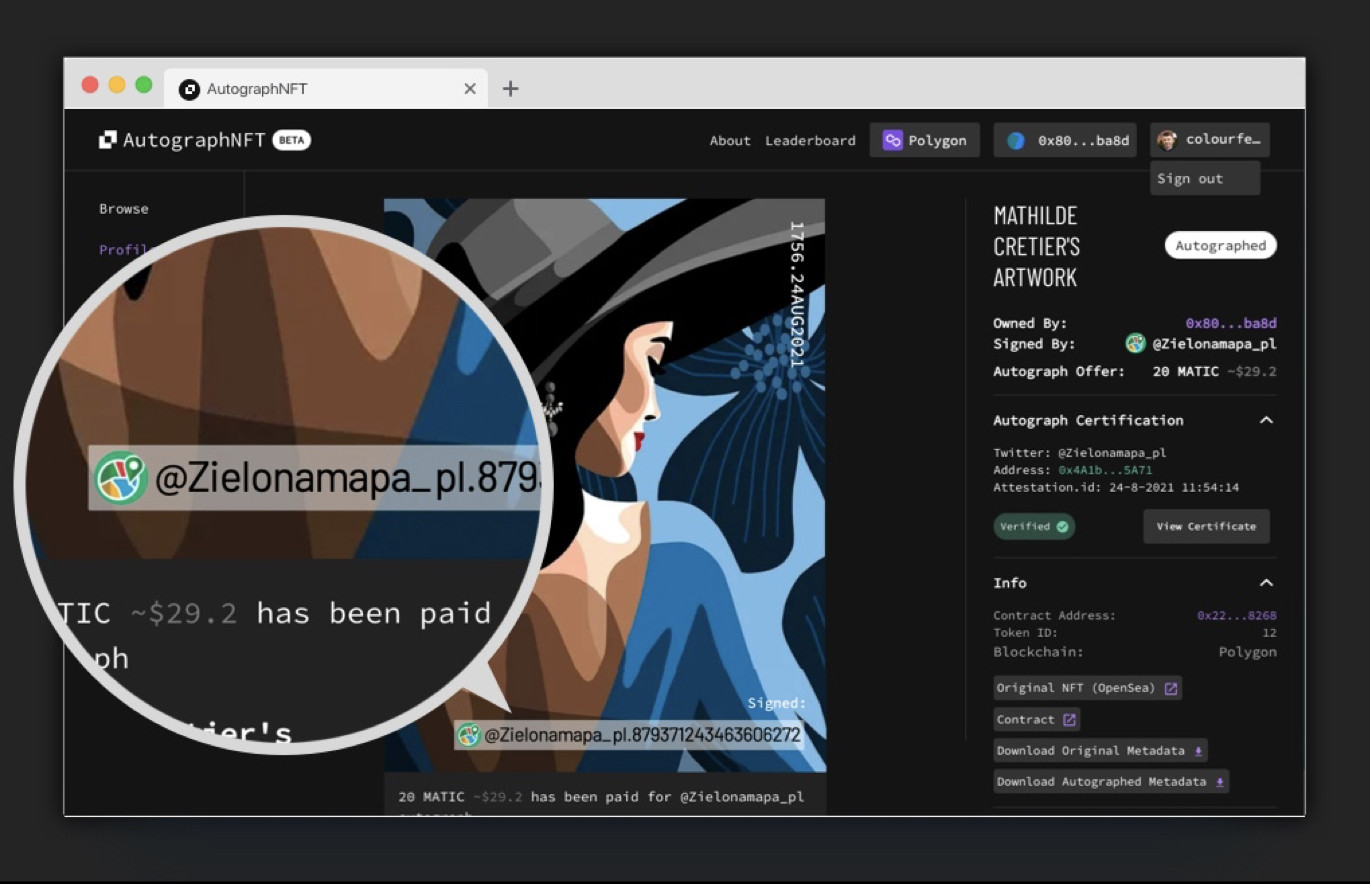Go to the About page
Screen dimensions: 1370x884
coord(730,141)
